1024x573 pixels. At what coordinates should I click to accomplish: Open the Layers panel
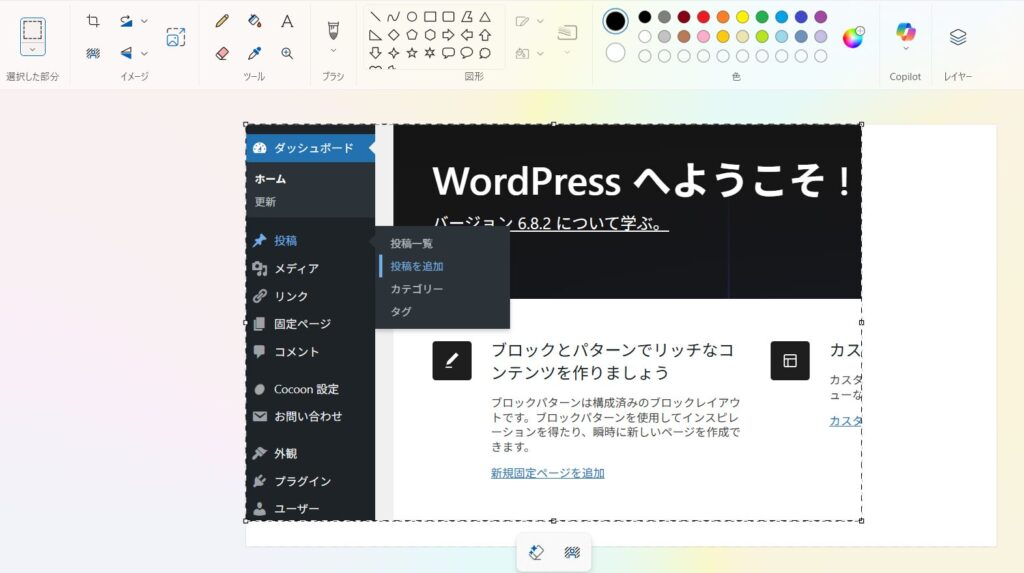click(957, 37)
